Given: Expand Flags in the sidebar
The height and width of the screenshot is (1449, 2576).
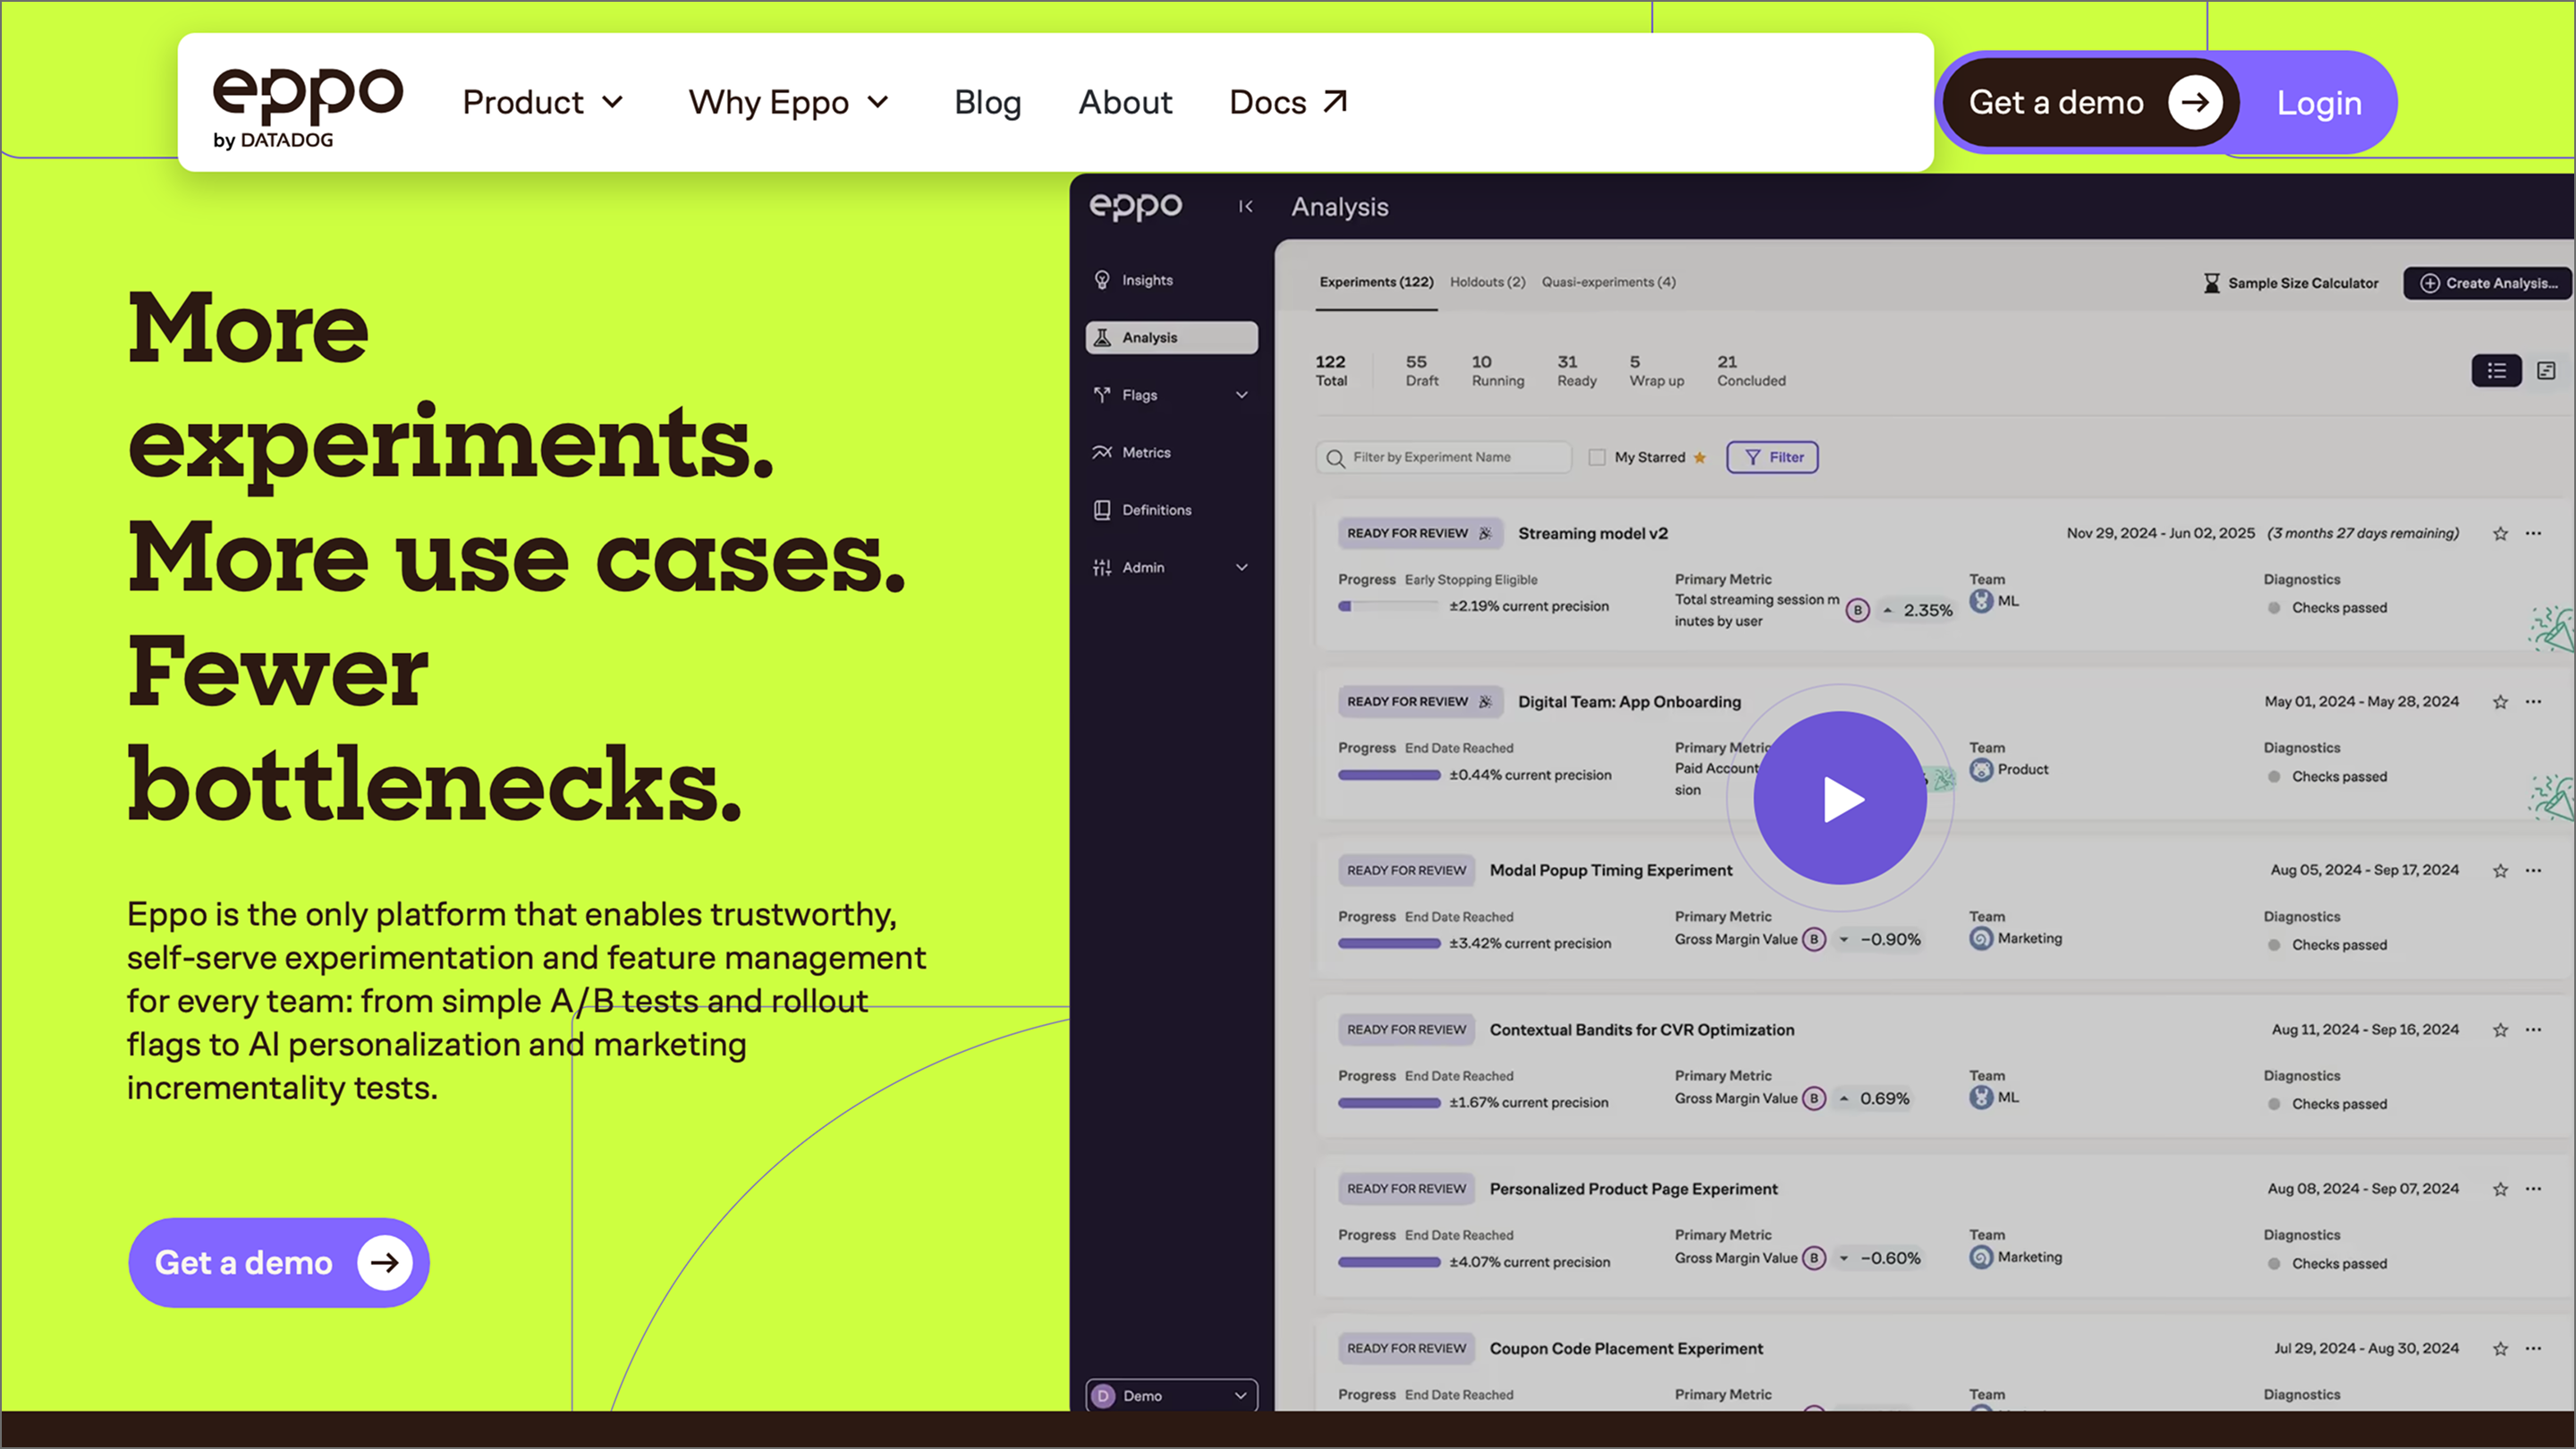Looking at the screenshot, I should [x=1171, y=395].
